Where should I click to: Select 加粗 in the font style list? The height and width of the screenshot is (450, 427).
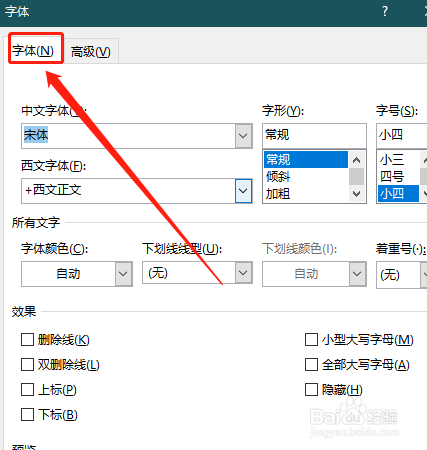pos(306,193)
